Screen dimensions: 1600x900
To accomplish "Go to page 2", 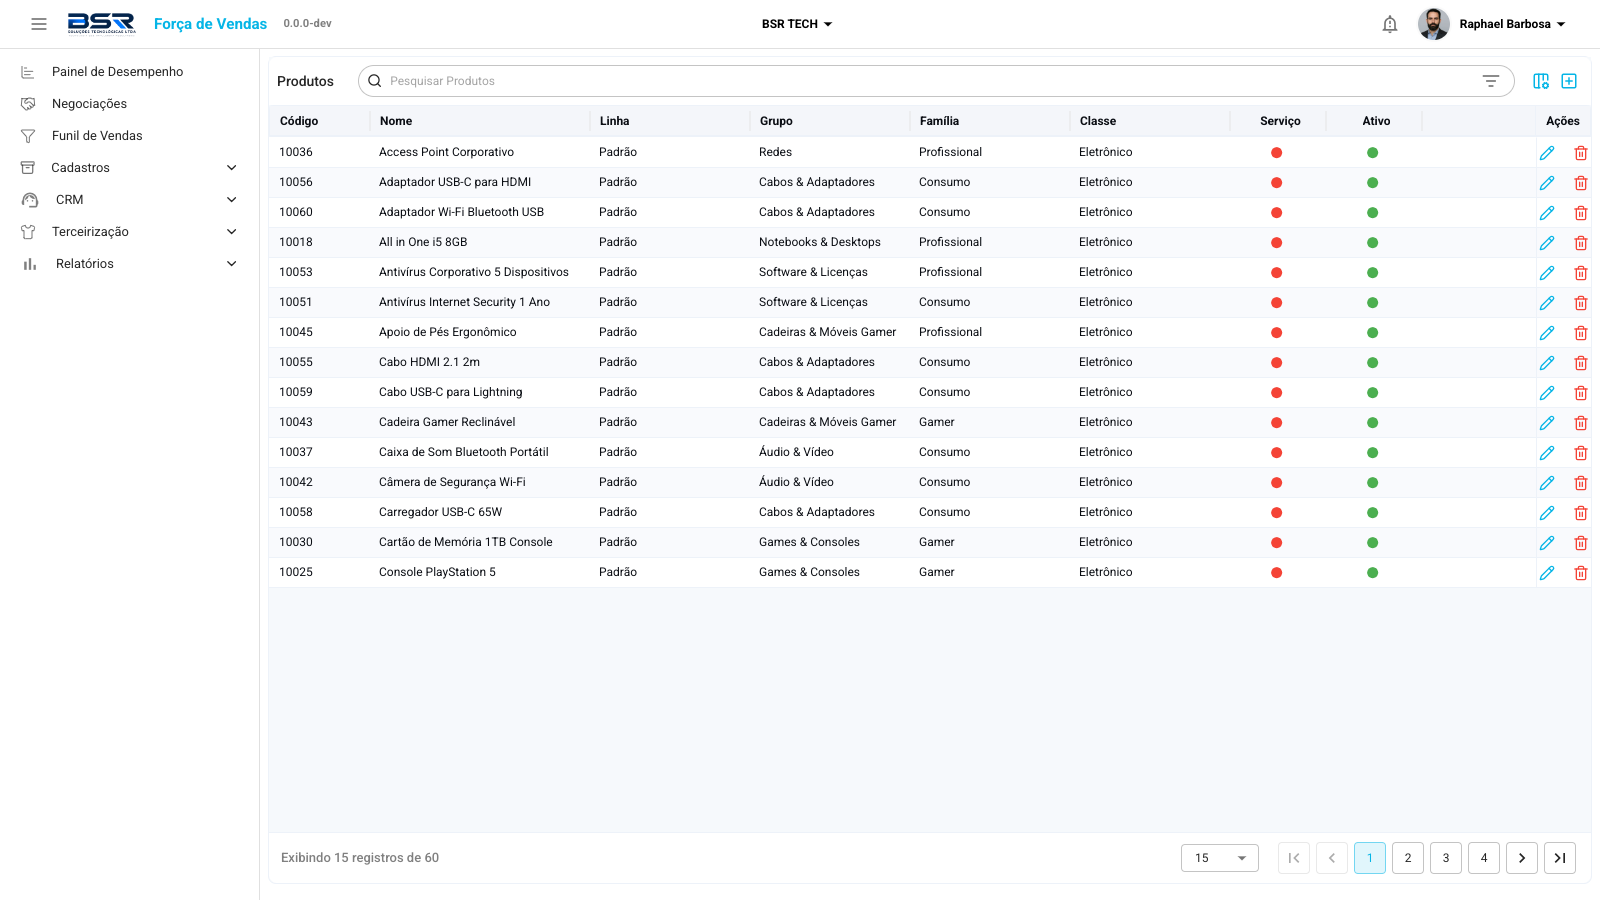I will pyautogui.click(x=1408, y=858).
